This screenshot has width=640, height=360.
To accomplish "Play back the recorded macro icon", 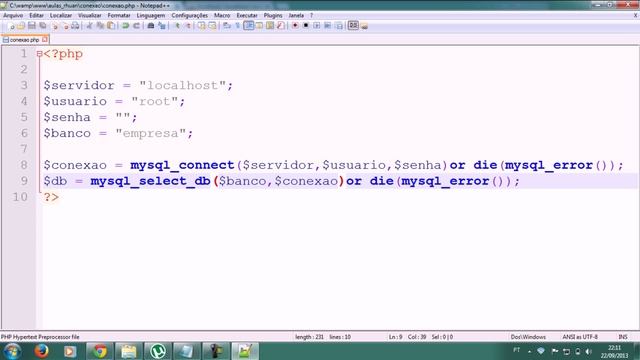I will click(317, 26).
